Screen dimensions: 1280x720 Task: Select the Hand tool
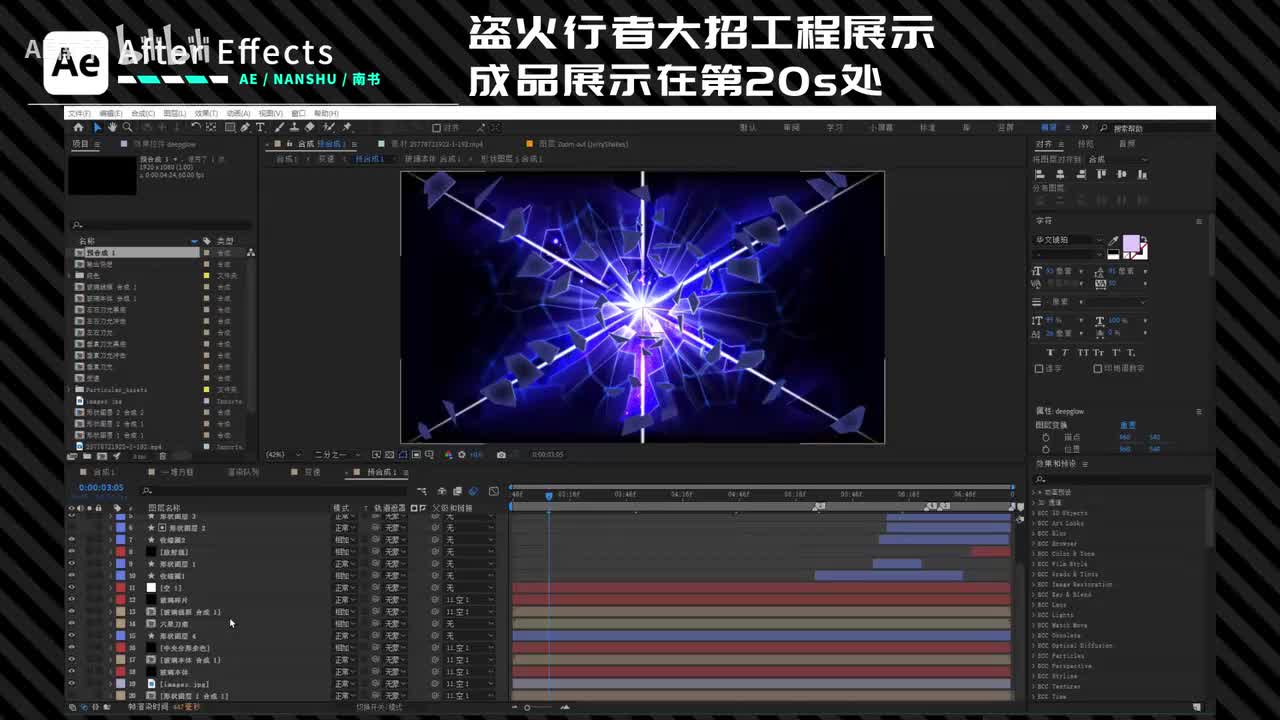point(112,127)
